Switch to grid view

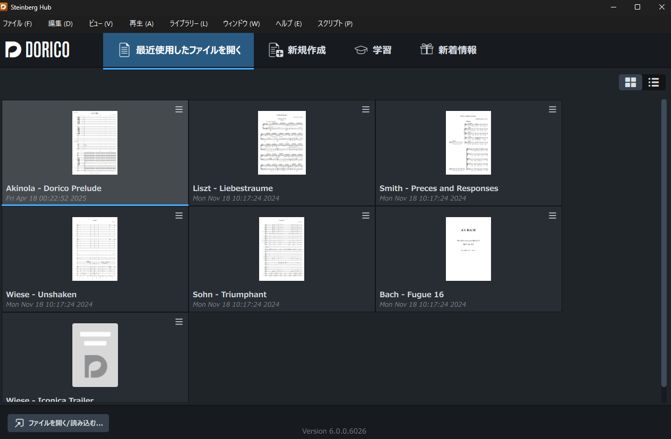[x=630, y=82]
